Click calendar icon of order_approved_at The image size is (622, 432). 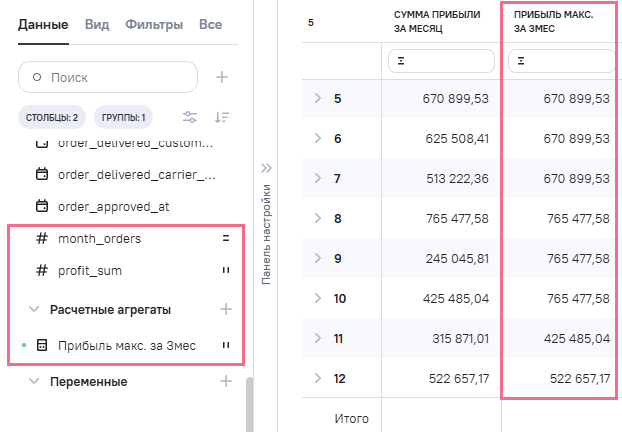(42, 207)
